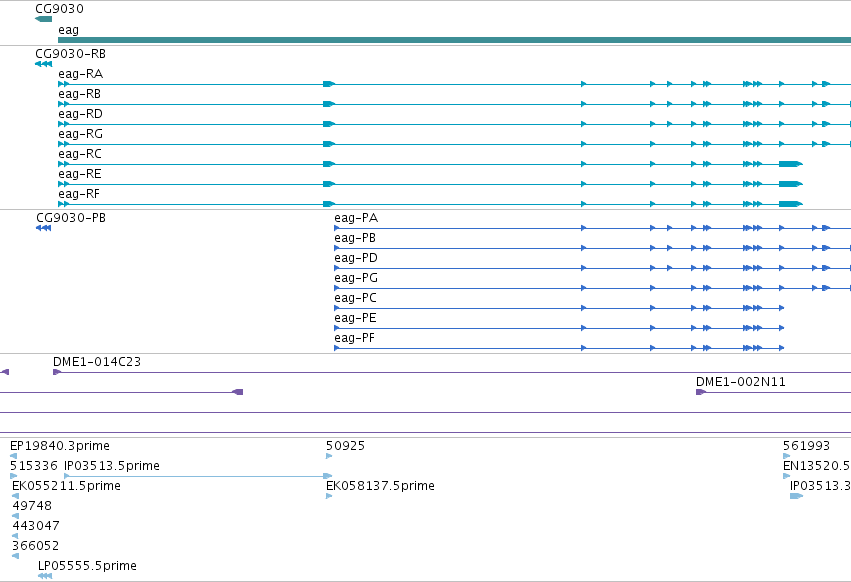Click the eag-PG protein label
The width and height of the screenshot is (851, 582).
coord(356,279)
